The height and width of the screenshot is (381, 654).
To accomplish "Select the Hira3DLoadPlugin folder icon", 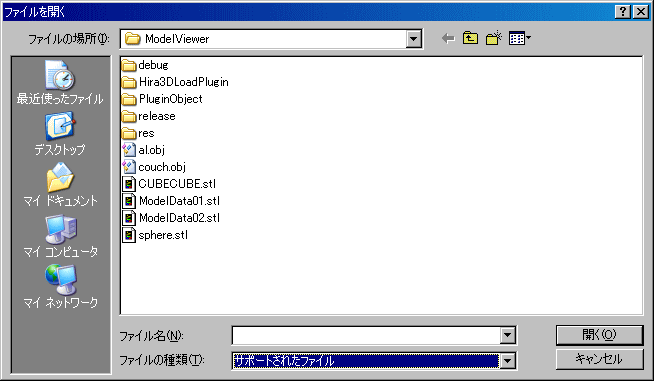I will (x=129, y=82).
